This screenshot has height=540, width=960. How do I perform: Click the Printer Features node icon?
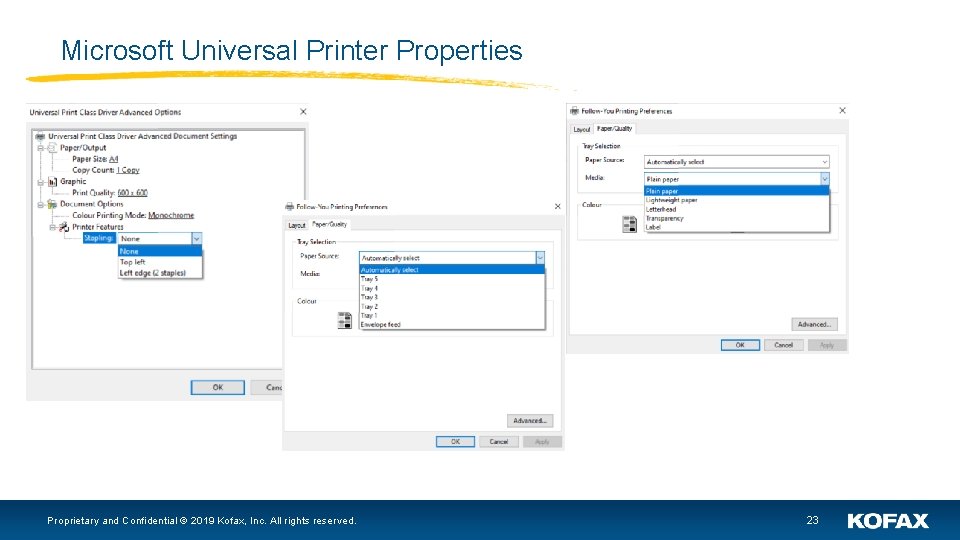[64, 227]
